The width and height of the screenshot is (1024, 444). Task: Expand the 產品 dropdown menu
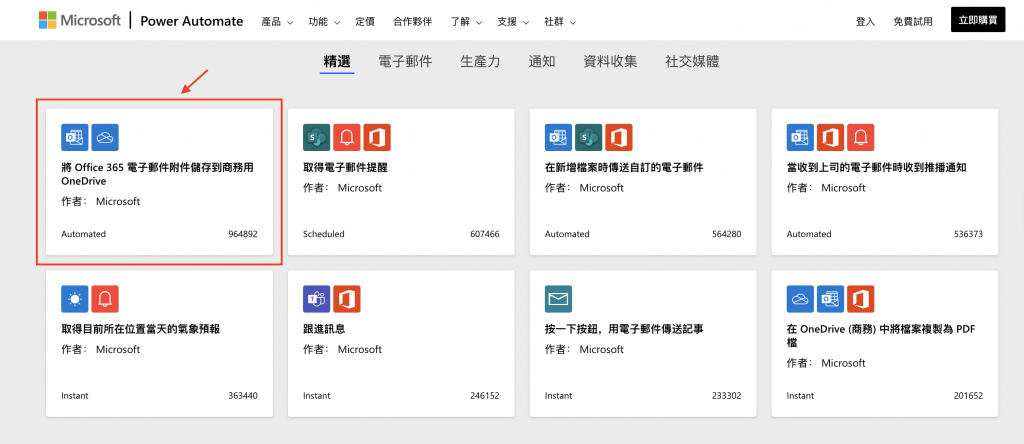click(x=277, y=22)
